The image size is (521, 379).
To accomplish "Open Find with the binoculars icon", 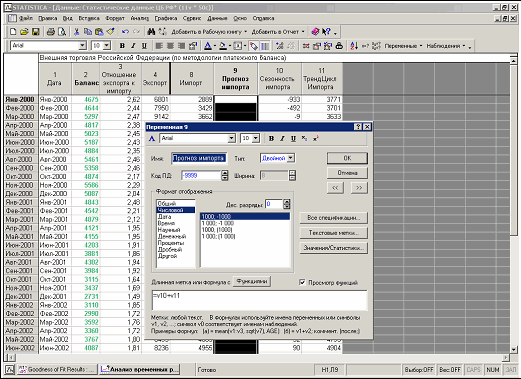I will pyautogui.click(x=151, y=32).
